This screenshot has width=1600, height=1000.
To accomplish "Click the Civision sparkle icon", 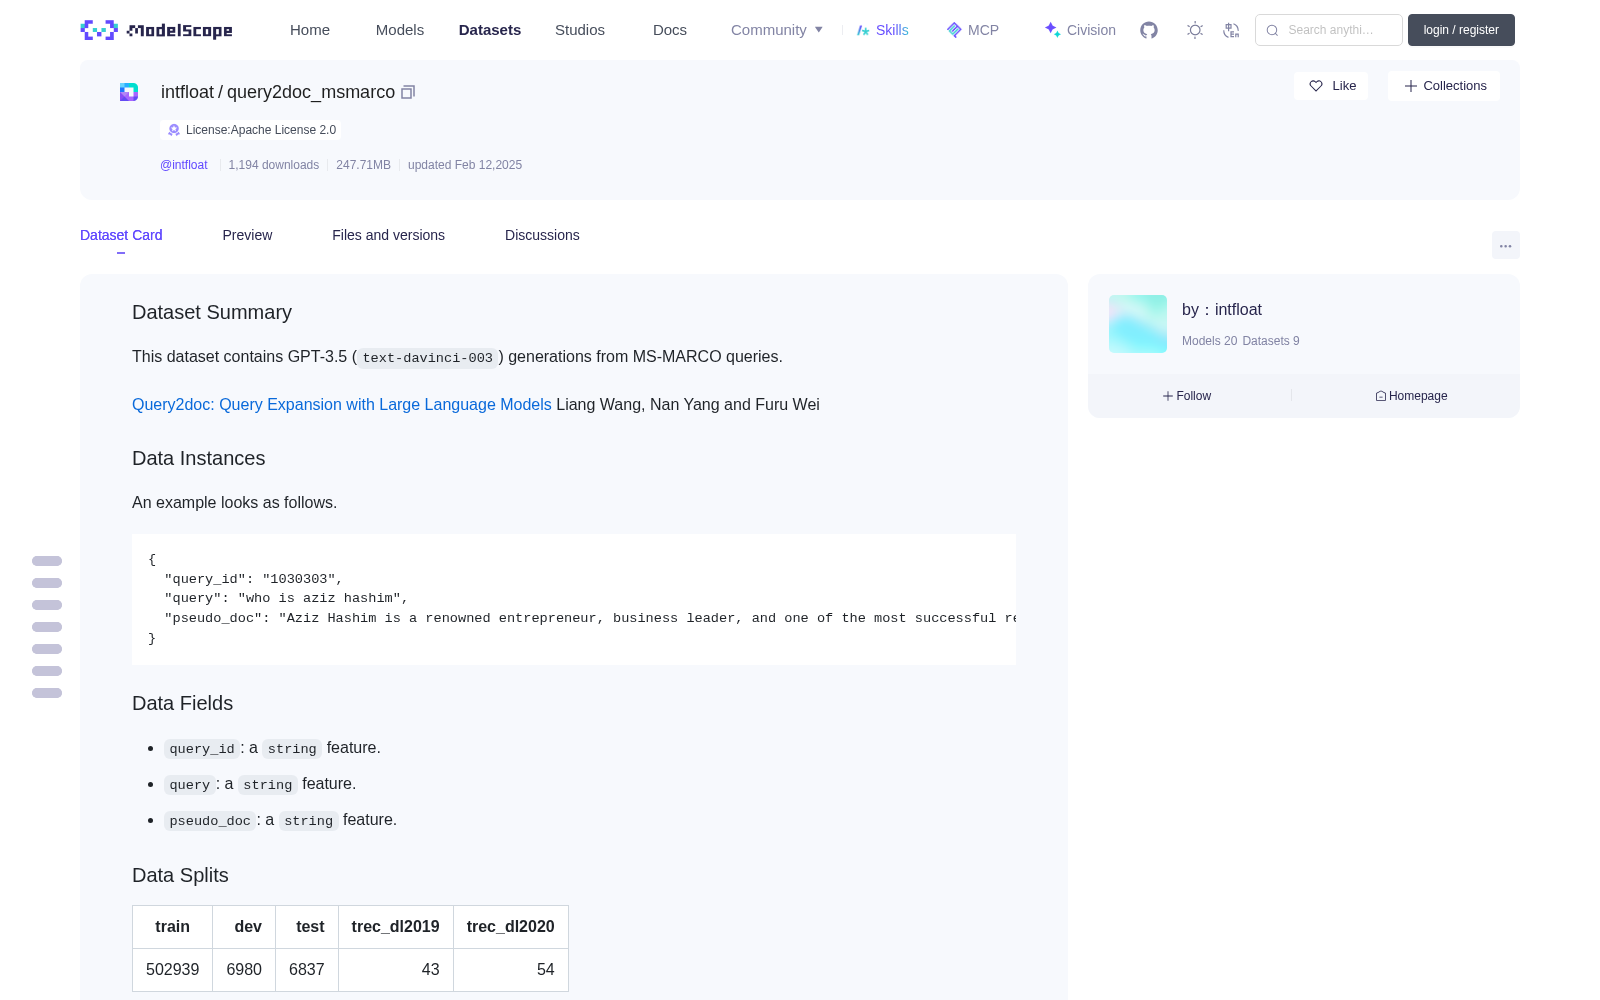I will pos(1052,30).
